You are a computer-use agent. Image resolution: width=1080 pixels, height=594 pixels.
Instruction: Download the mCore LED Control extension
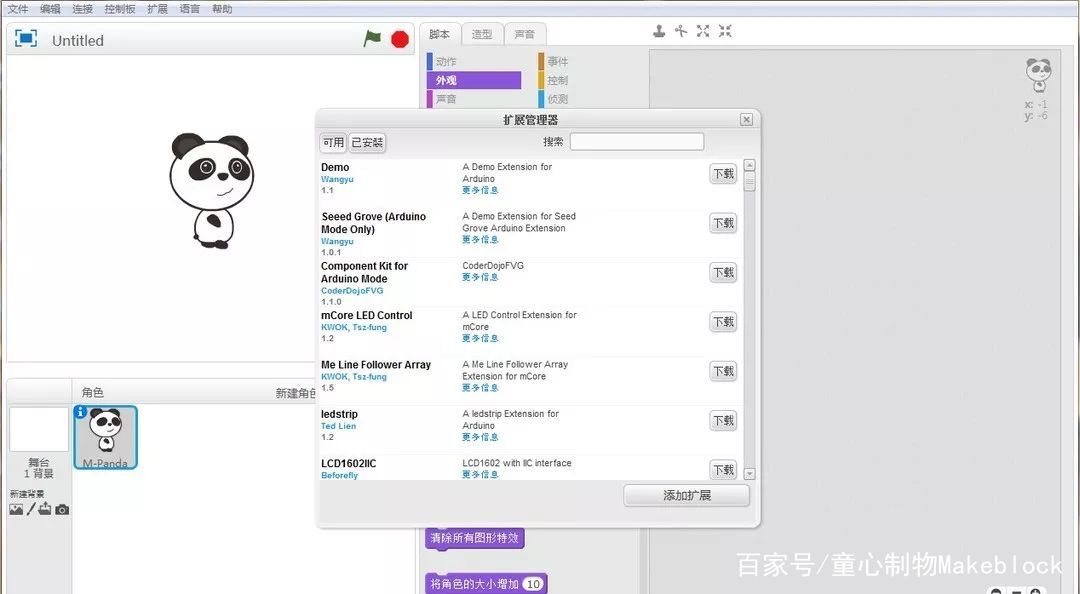[x=723, y=322]
